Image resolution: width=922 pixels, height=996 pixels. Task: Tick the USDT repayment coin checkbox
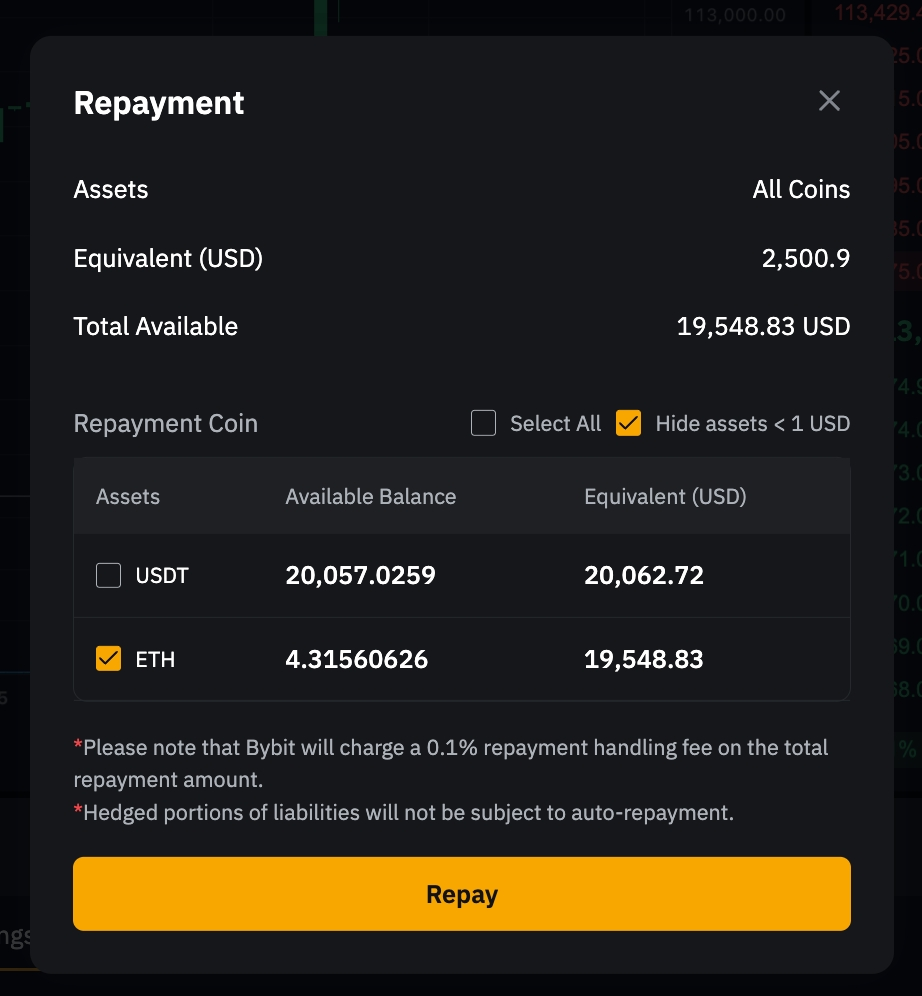pyautogui.click(x=108, y=576)
